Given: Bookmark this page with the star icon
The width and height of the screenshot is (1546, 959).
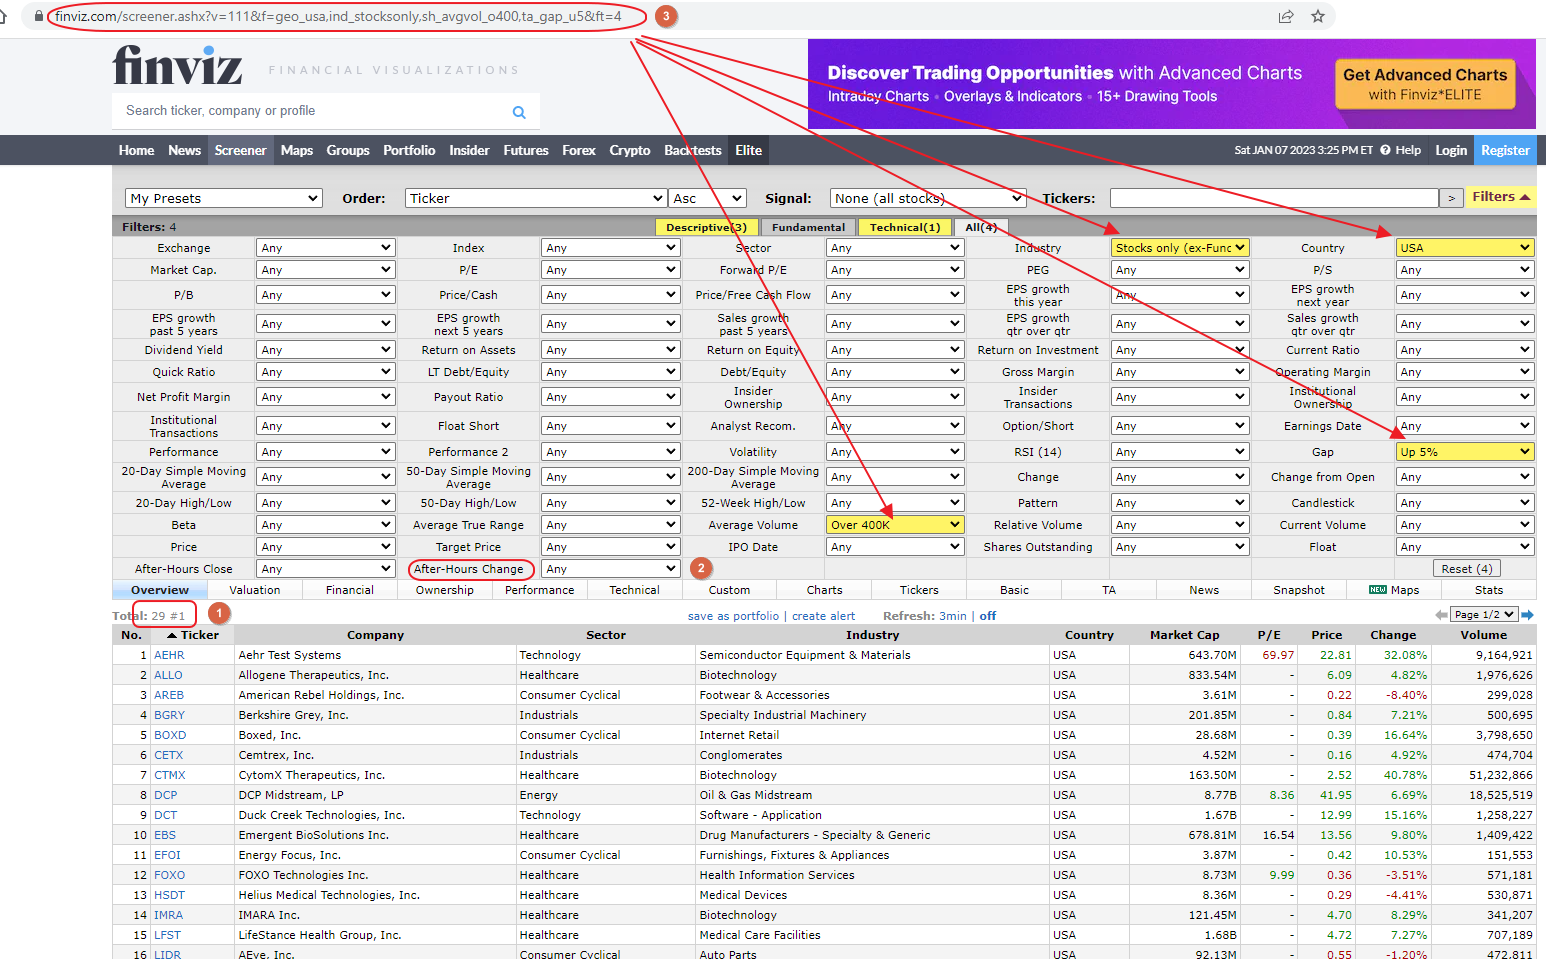Looking at the screenshot, I should [1318, 16].
